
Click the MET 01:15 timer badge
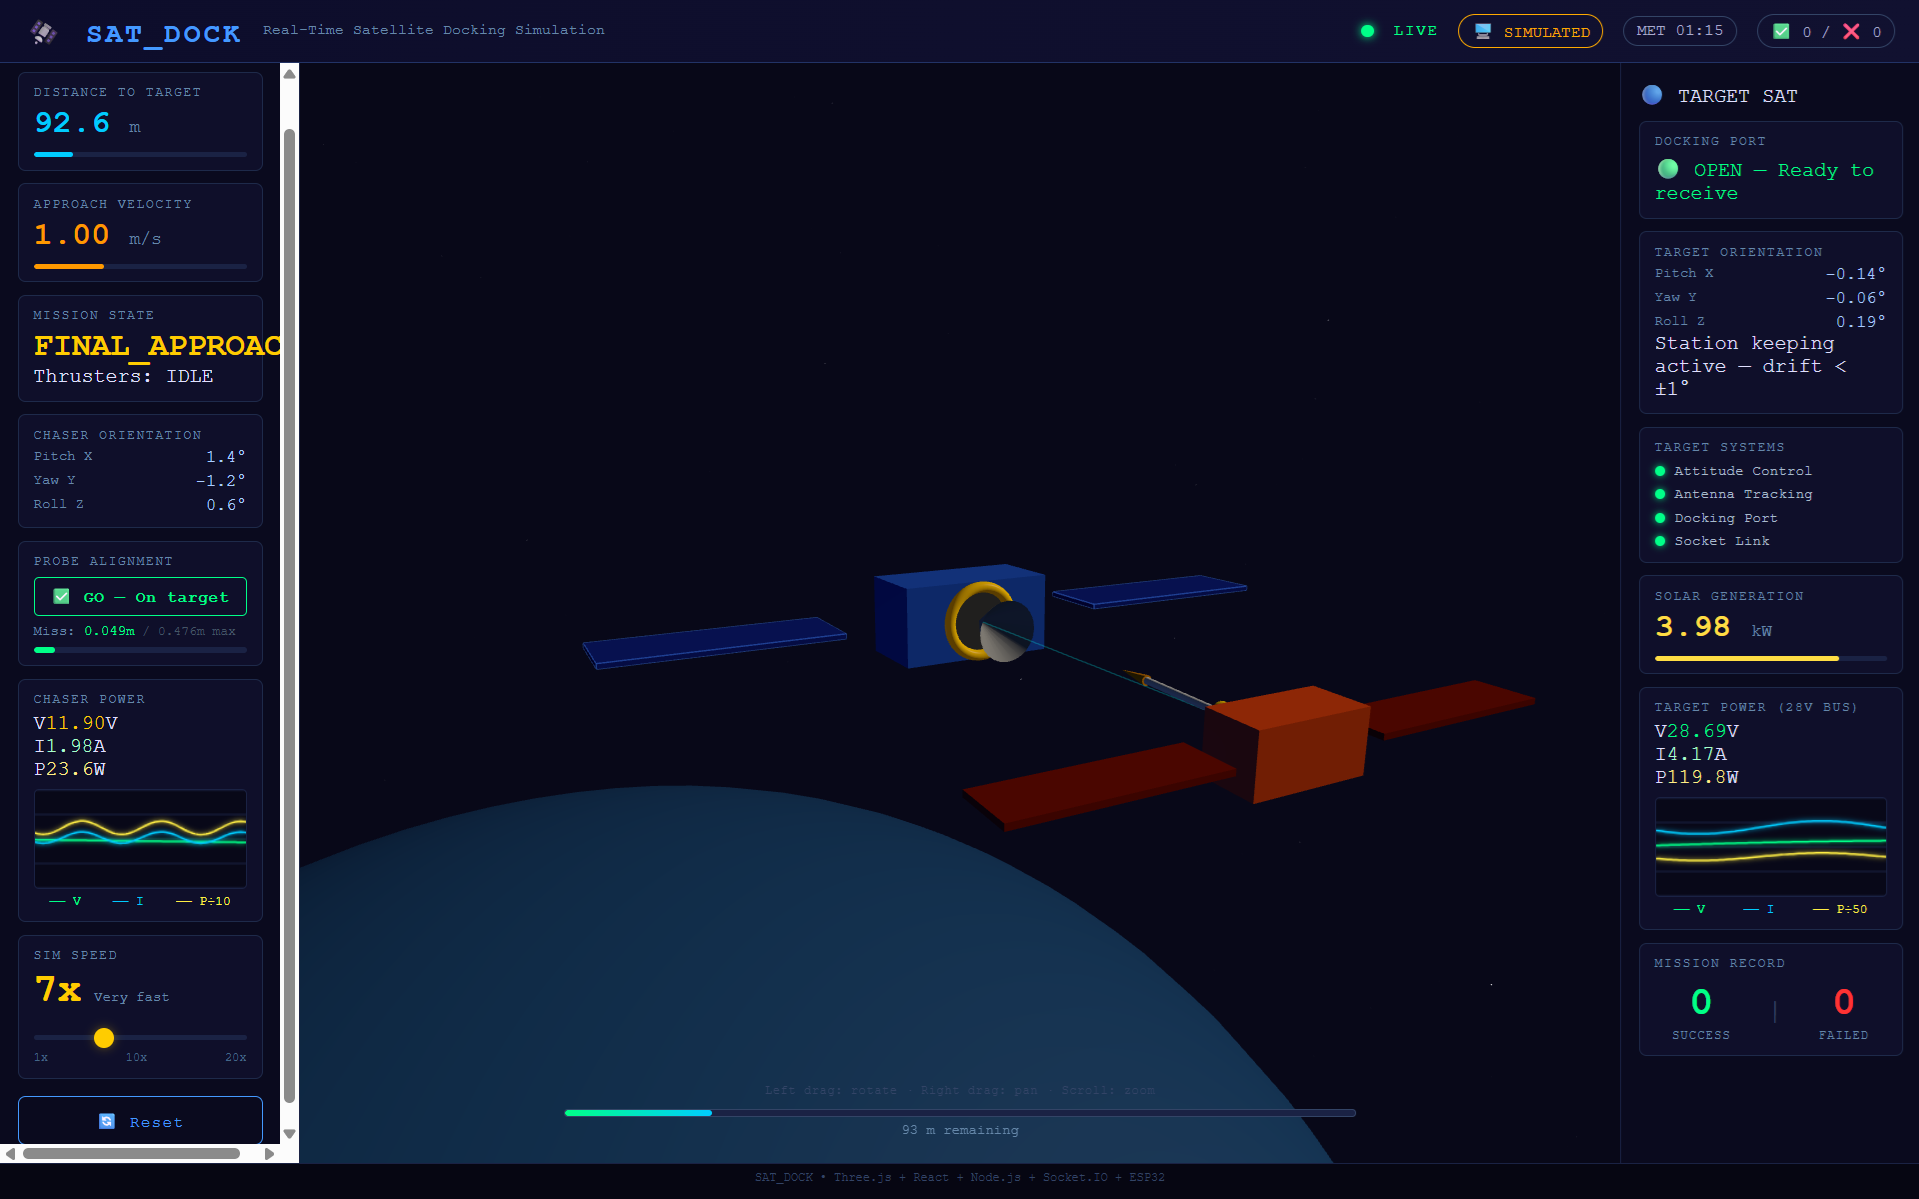[1680, 31]
